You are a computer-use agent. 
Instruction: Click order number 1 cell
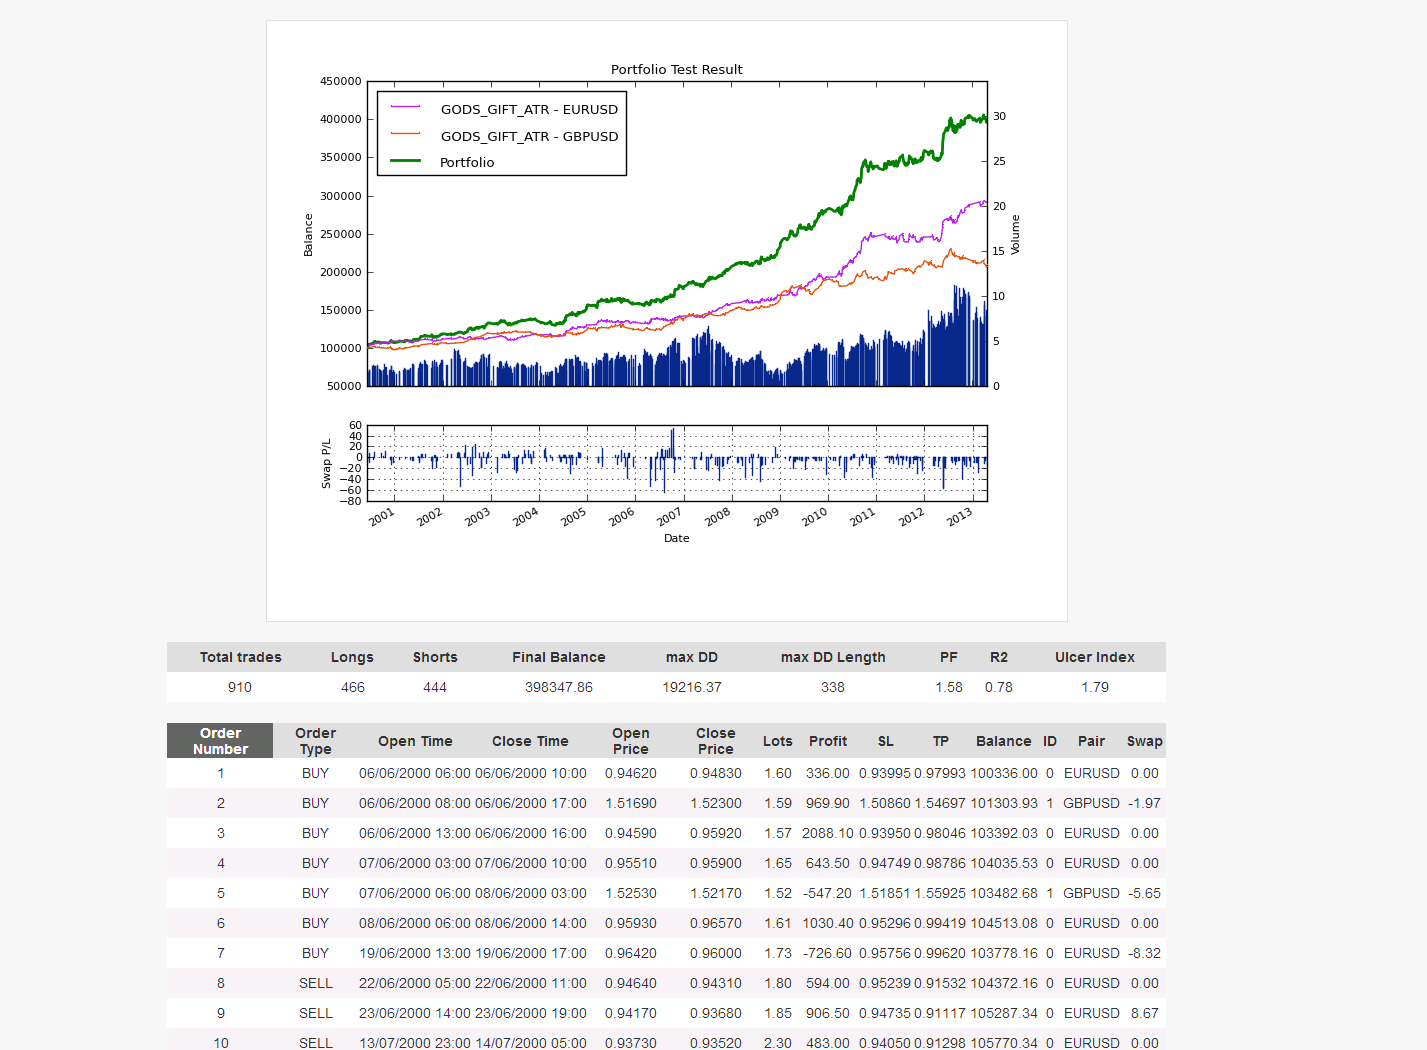[x=221, y=773]
